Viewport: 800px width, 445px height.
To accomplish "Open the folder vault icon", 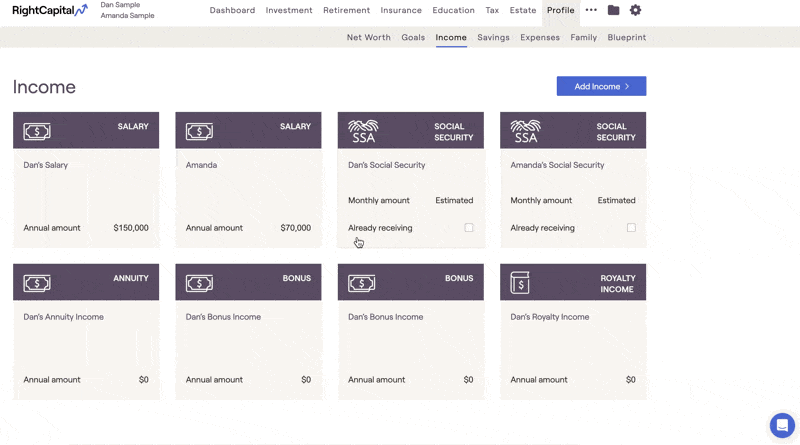I will pyautogui.click(x=613, y=10).
